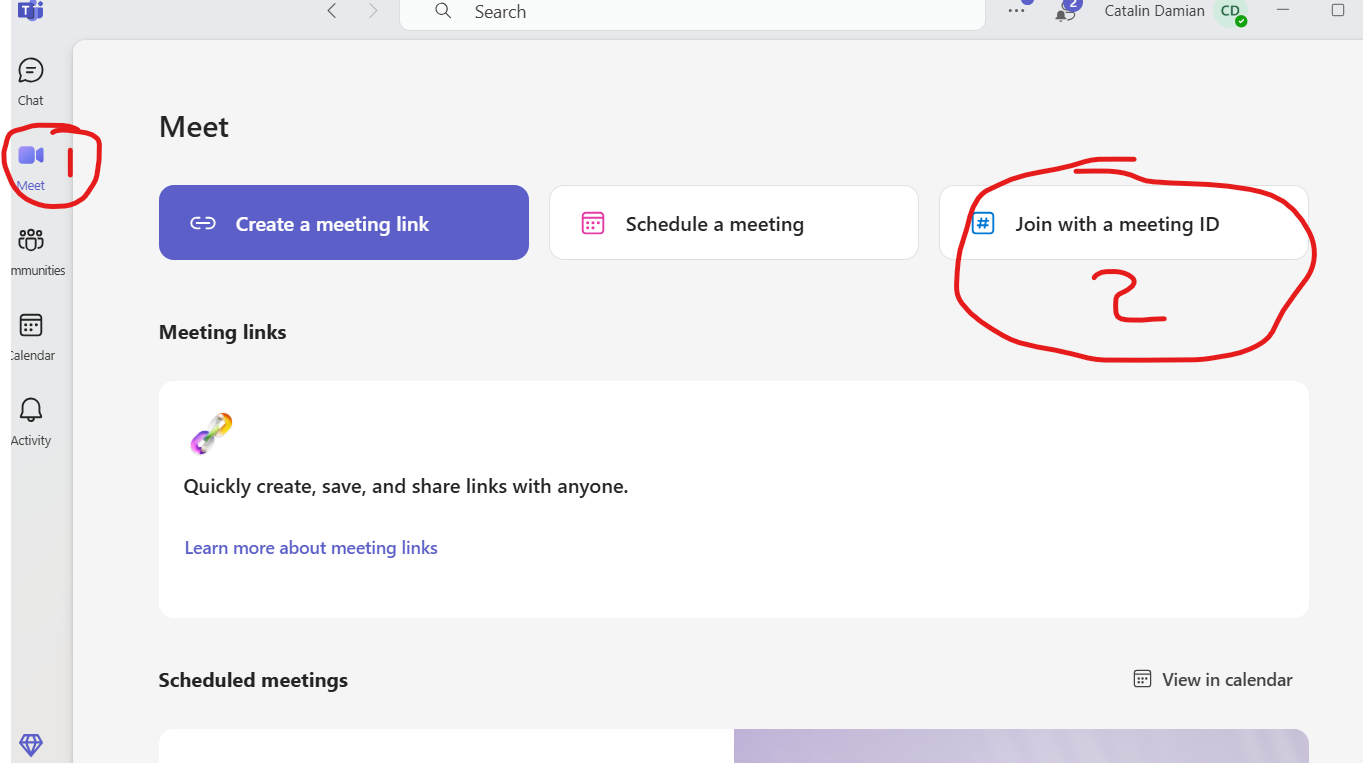Maximize the Teams window
This screenshot has width=1363, height=763.
(1338, 10)
